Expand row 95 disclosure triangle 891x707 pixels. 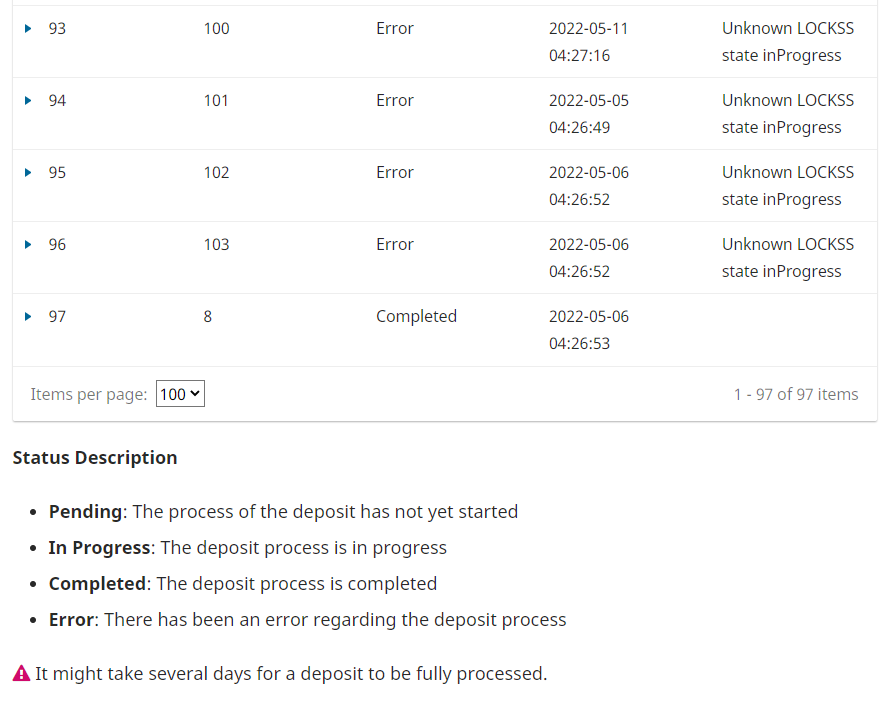(x=28, y=172)
